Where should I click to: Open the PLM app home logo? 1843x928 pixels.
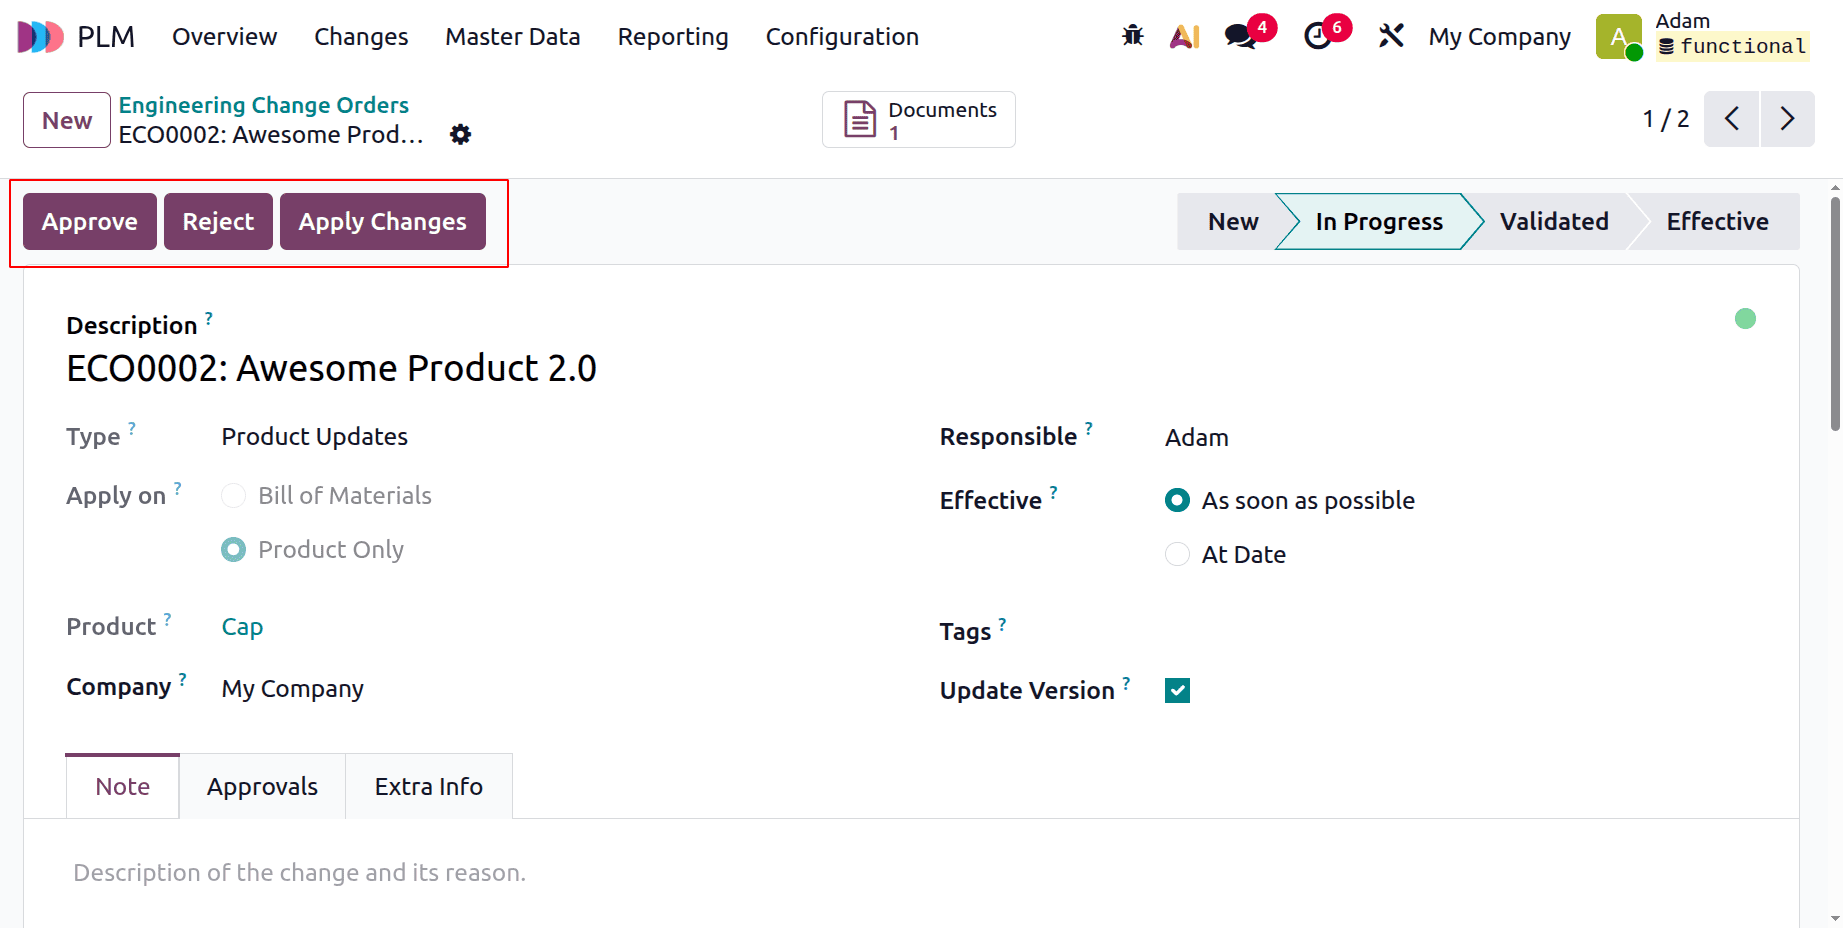pos(41,37)
